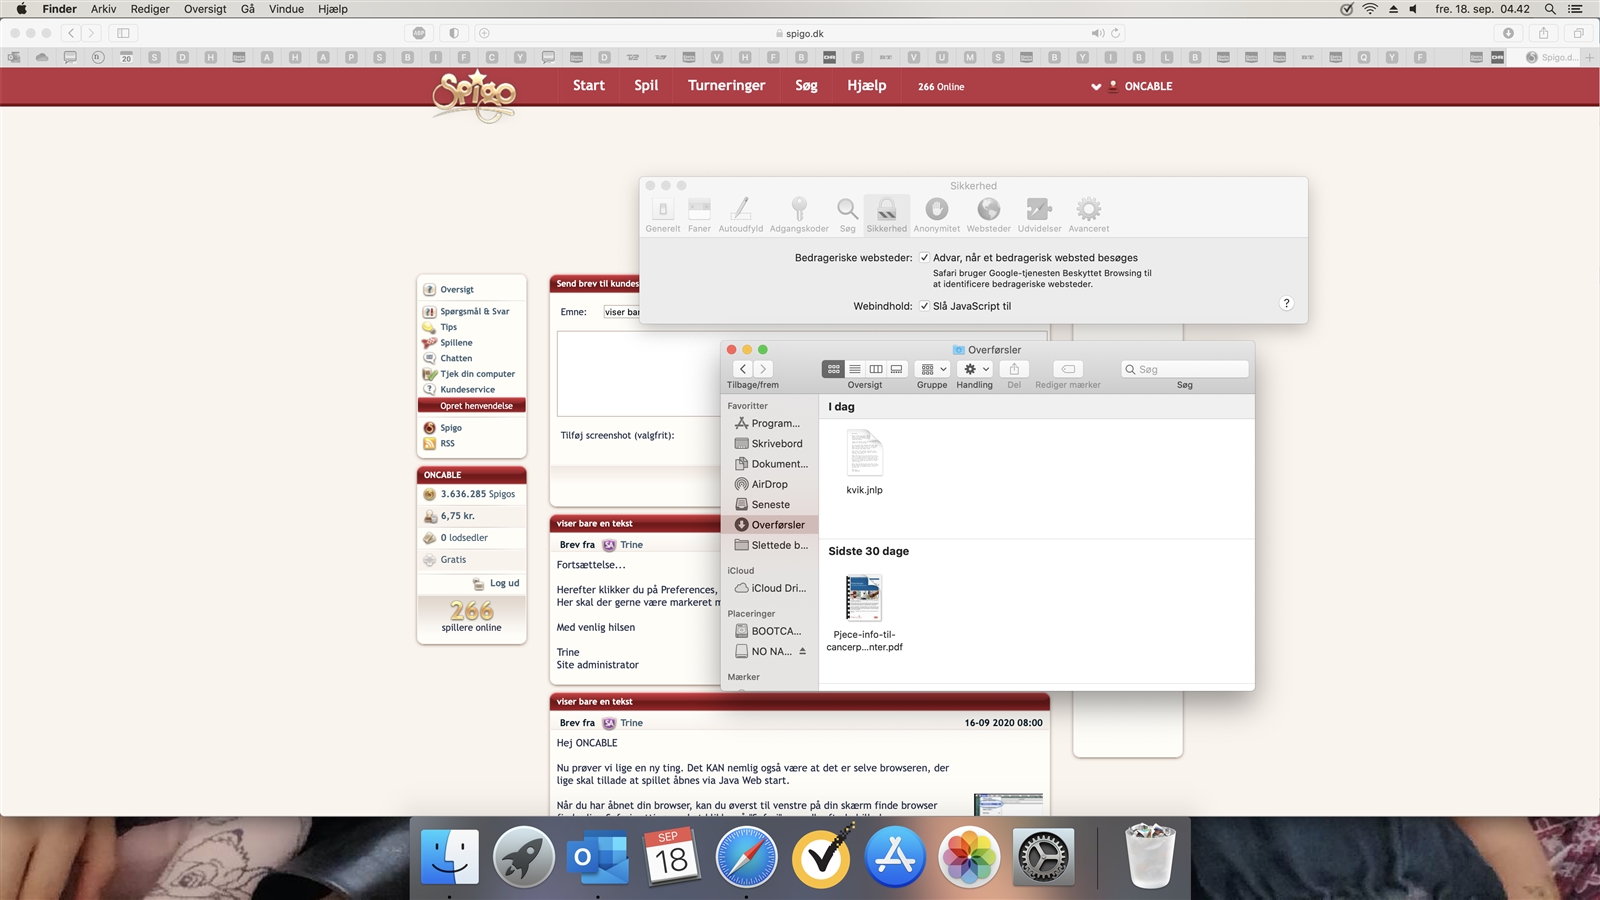The image size is (1600, 900).
Task: Open System Preferences in the Dock
Action: coord(1043,858)
